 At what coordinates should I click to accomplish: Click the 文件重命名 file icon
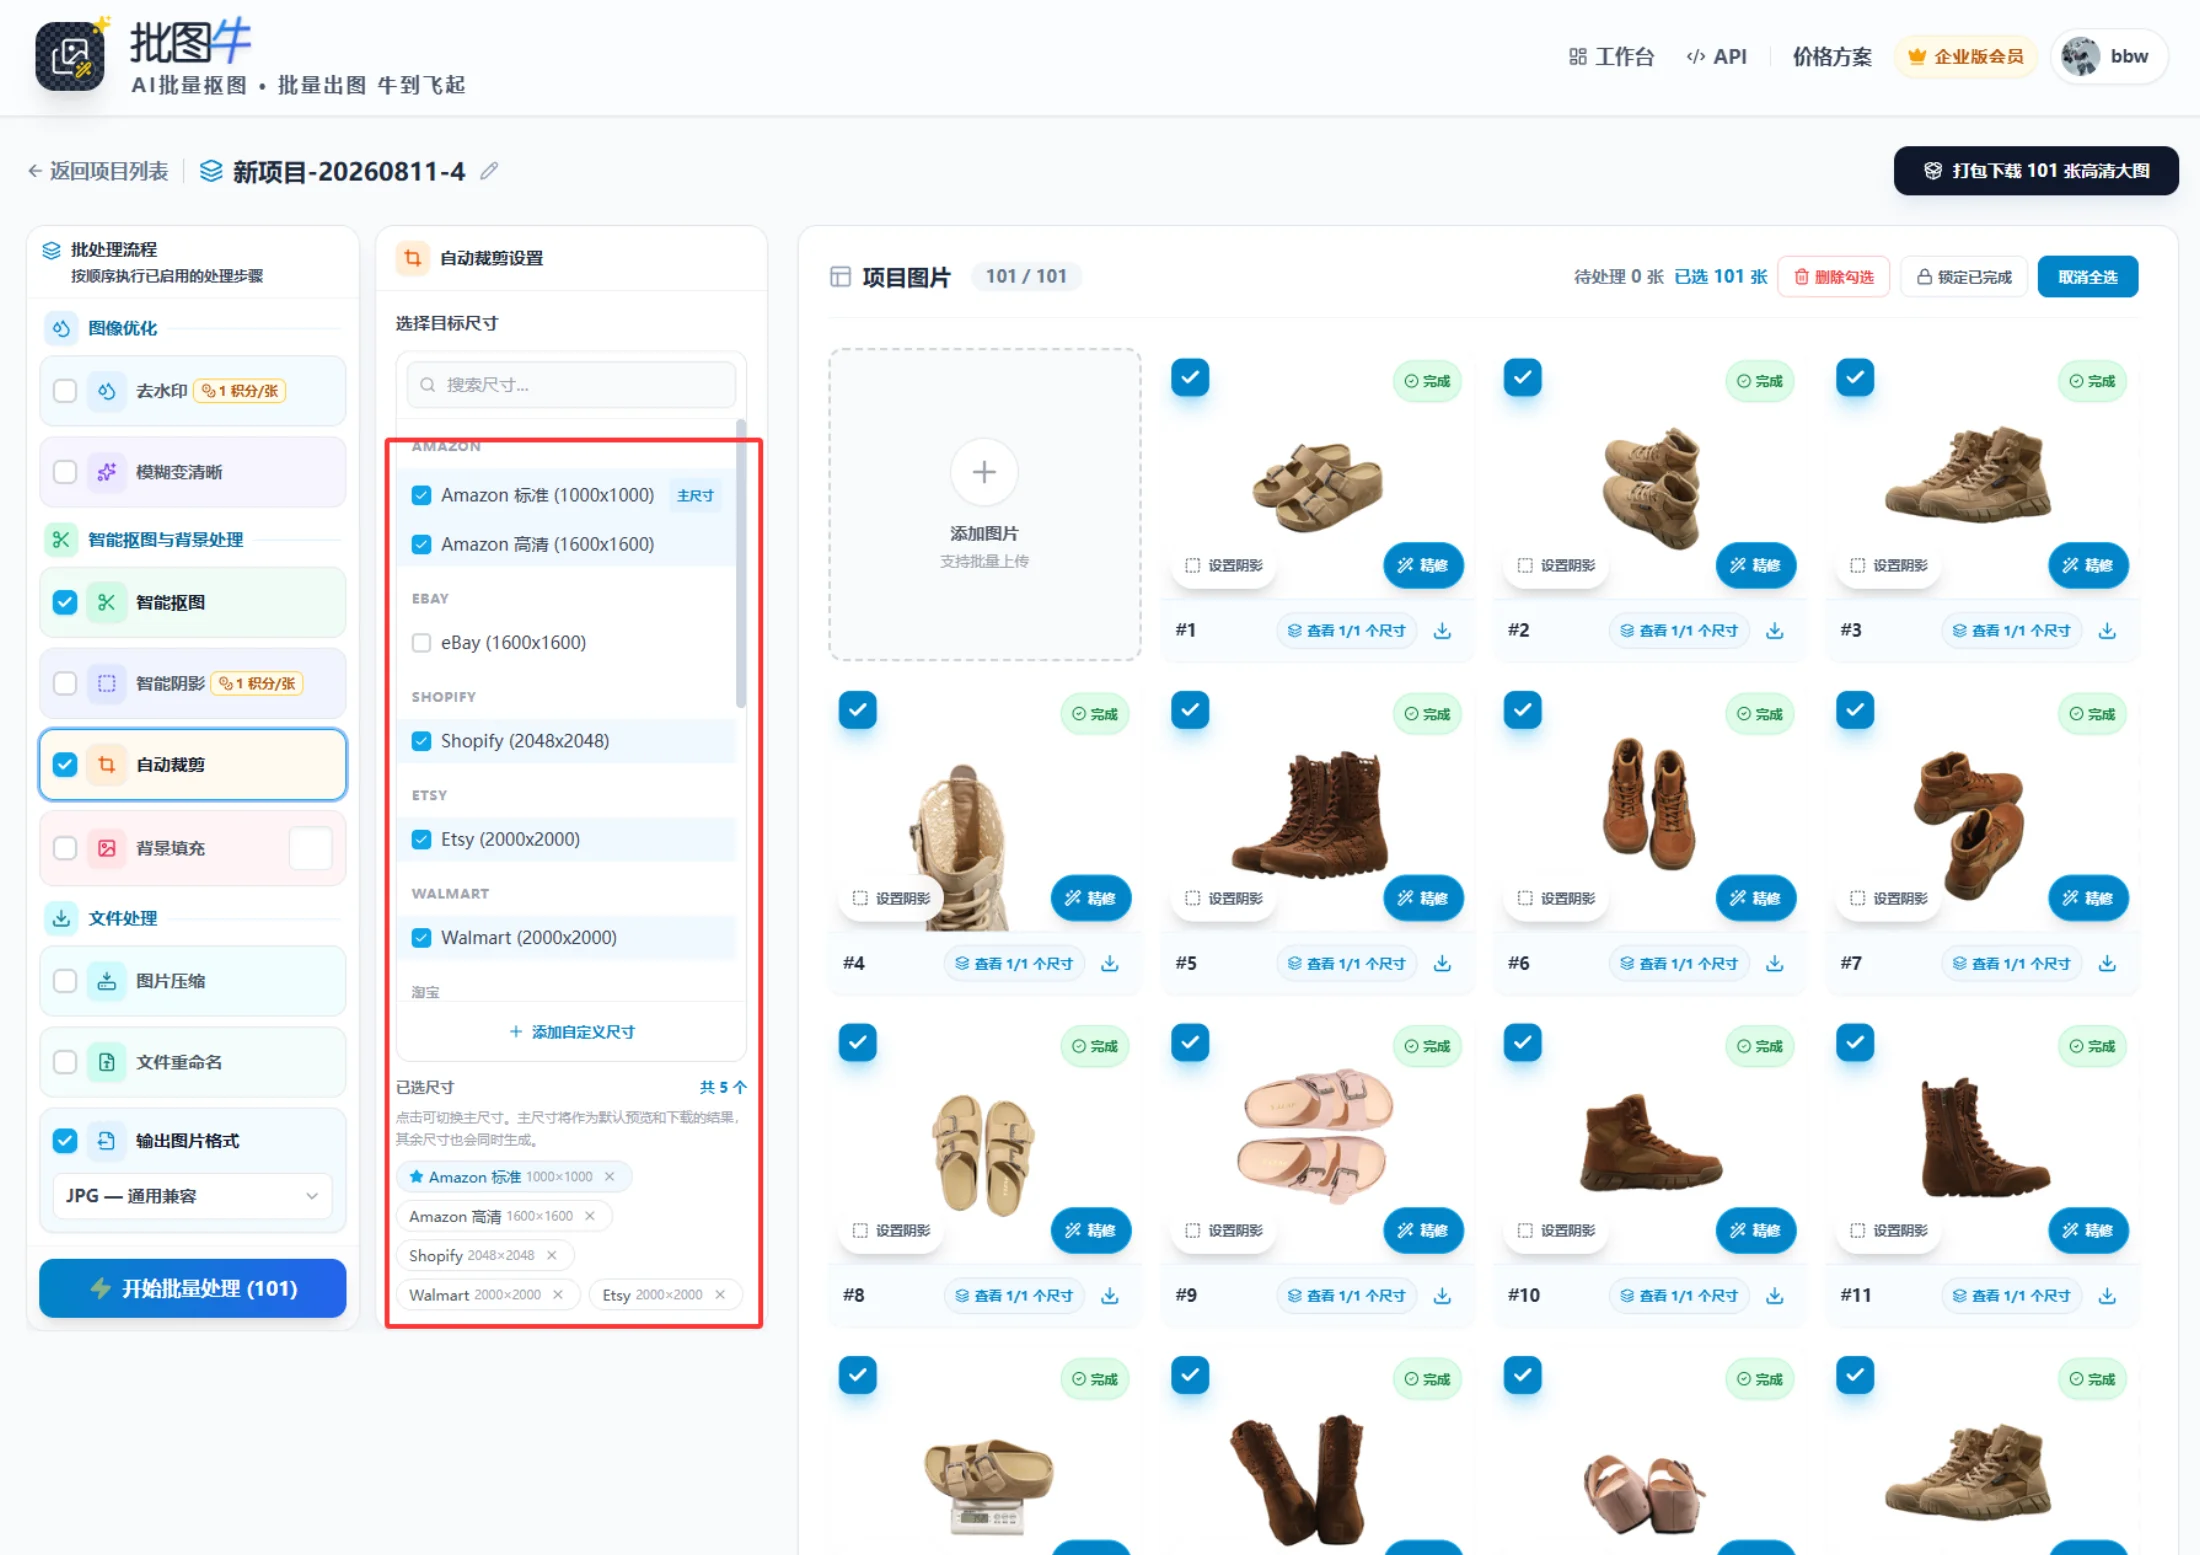coord(106,1062)
